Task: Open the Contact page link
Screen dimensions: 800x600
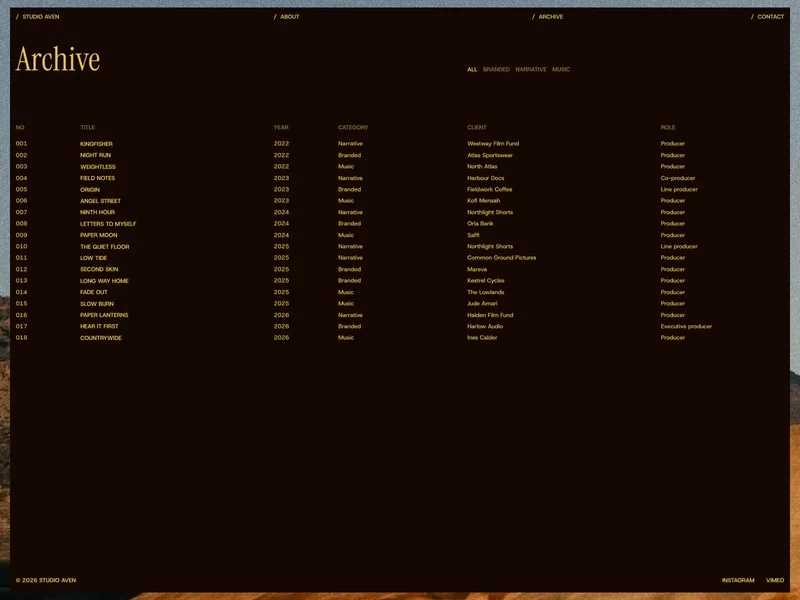Action: click(767, 17)
